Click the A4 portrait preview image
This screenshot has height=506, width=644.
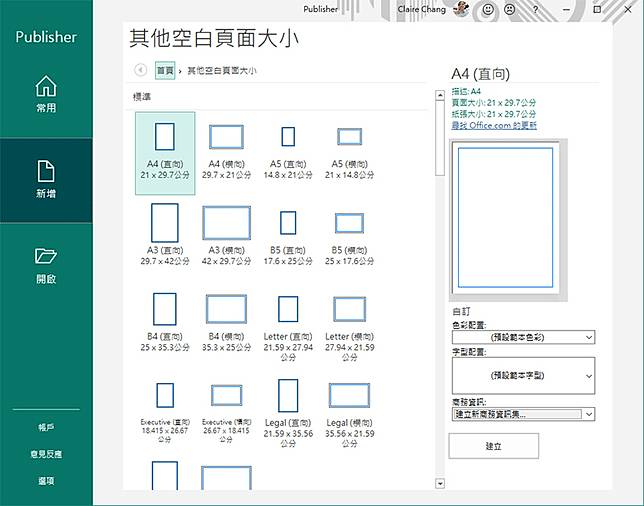(x=506, y=218)
